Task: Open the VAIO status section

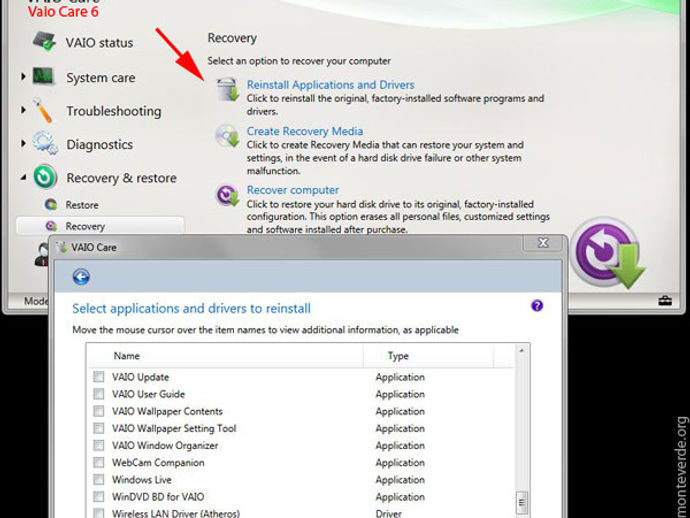Action: 99,43
